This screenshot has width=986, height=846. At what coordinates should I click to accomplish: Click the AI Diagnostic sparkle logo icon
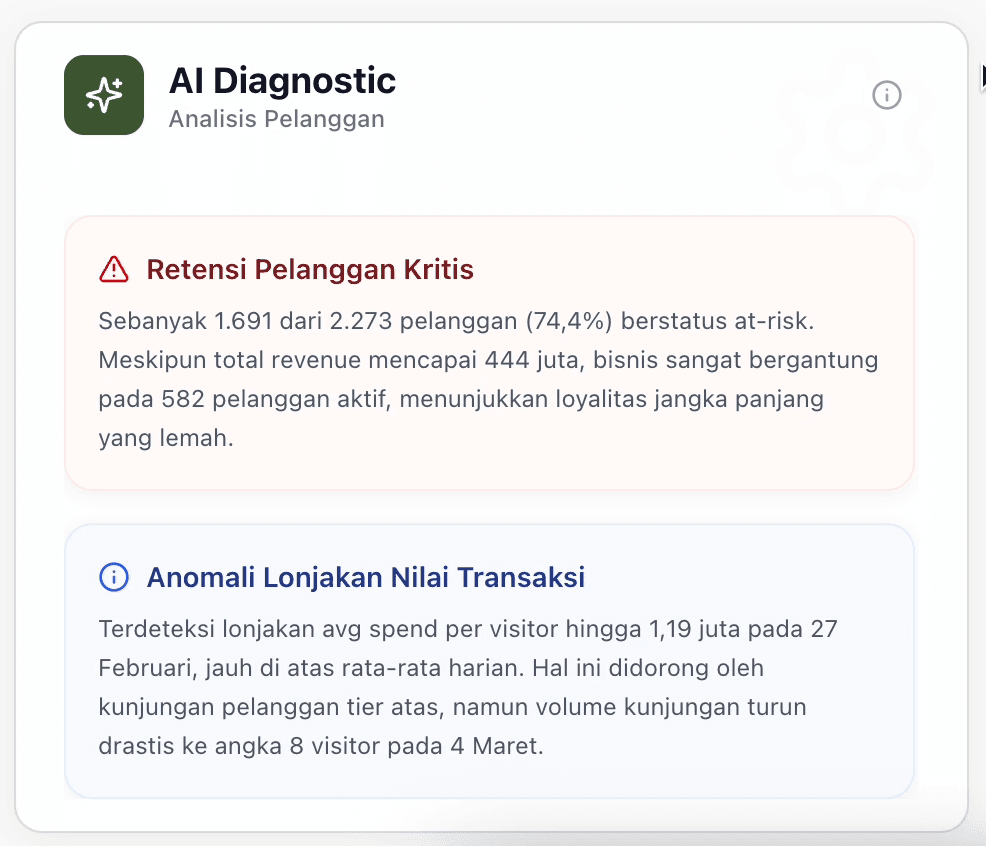point(104,95)
